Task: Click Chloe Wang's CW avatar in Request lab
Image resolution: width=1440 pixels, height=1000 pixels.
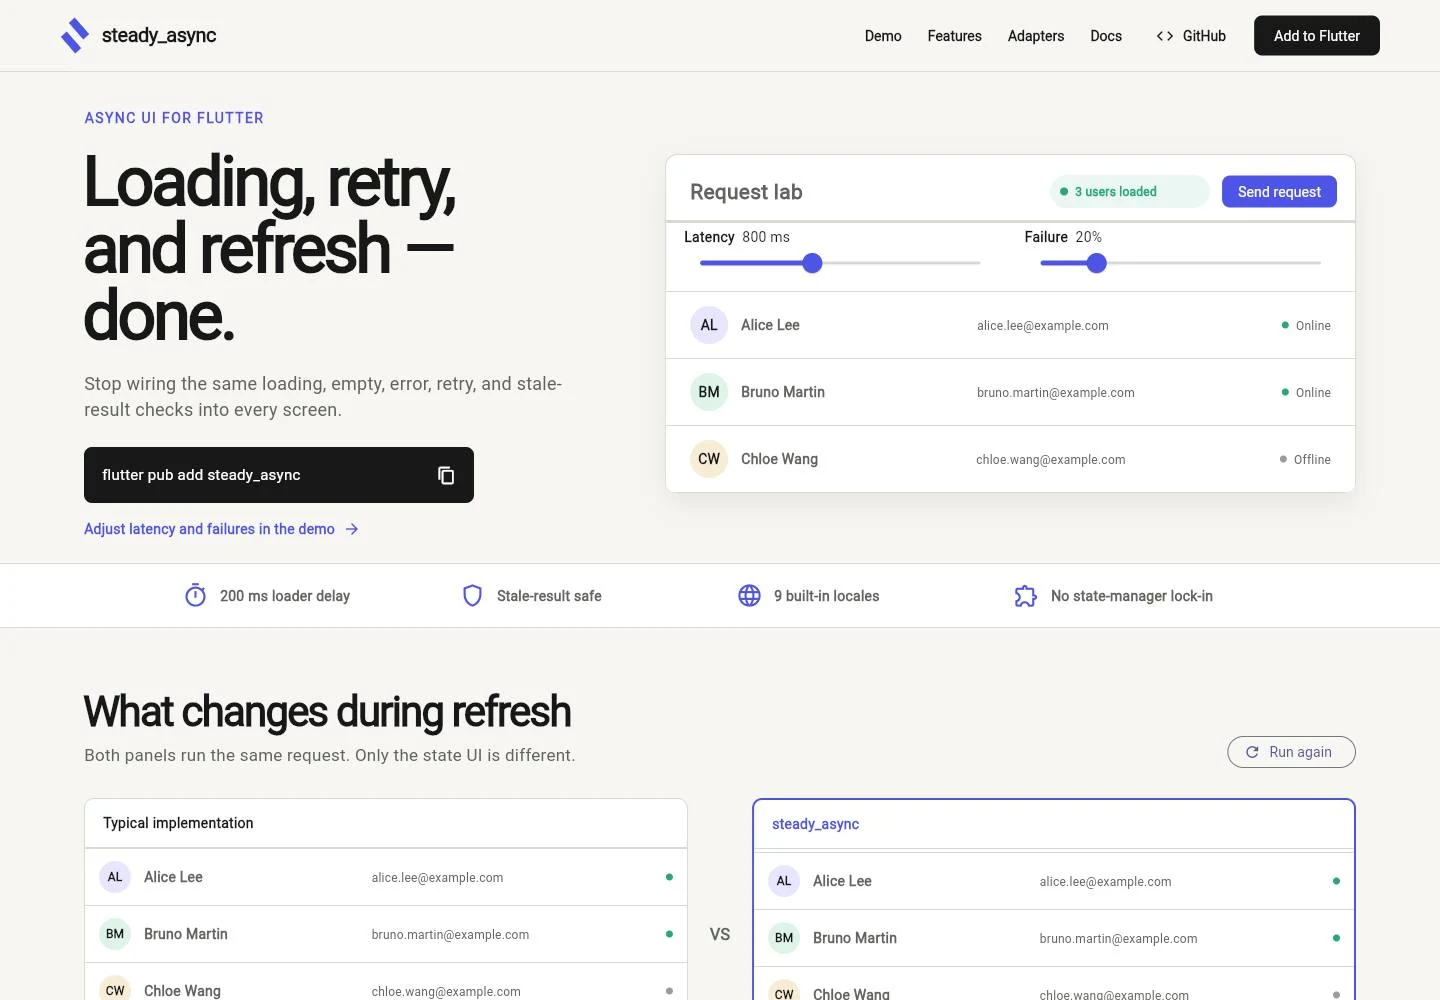Action: tap(709, 459)
